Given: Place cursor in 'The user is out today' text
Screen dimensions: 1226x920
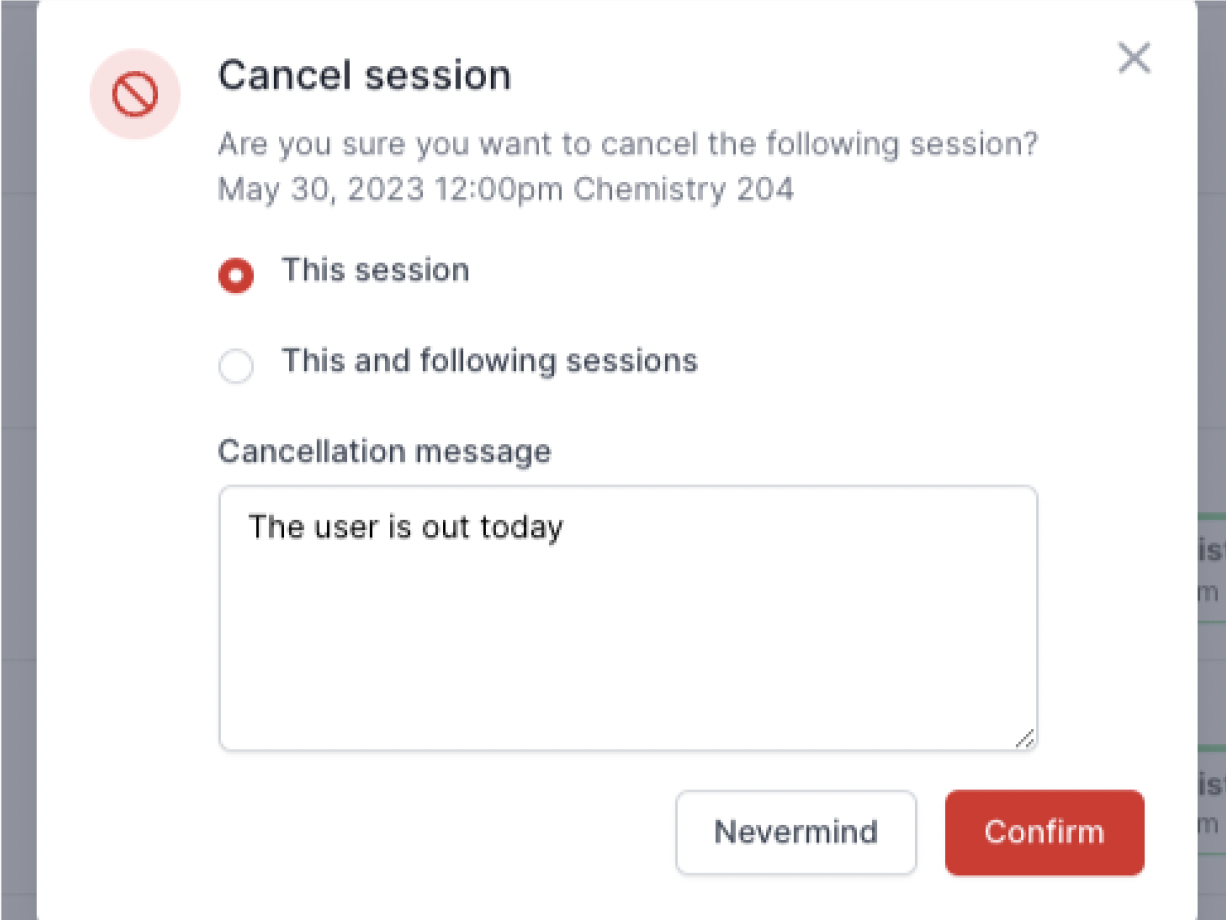Looking at the screenshot, I should coord(406,526).
